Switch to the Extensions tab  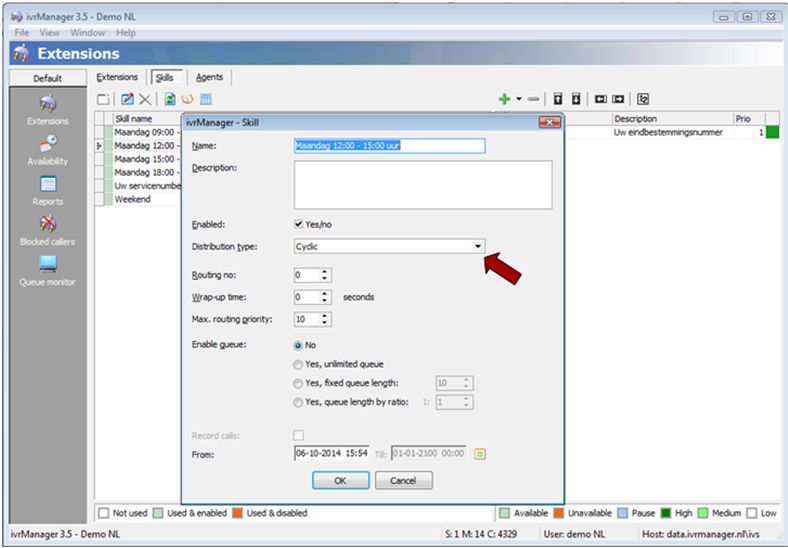[117, 77]
